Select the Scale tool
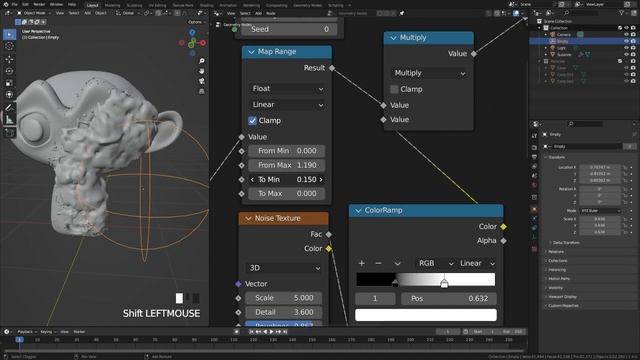The height and width of the screenshot is (360, 640). coord(9,83)
